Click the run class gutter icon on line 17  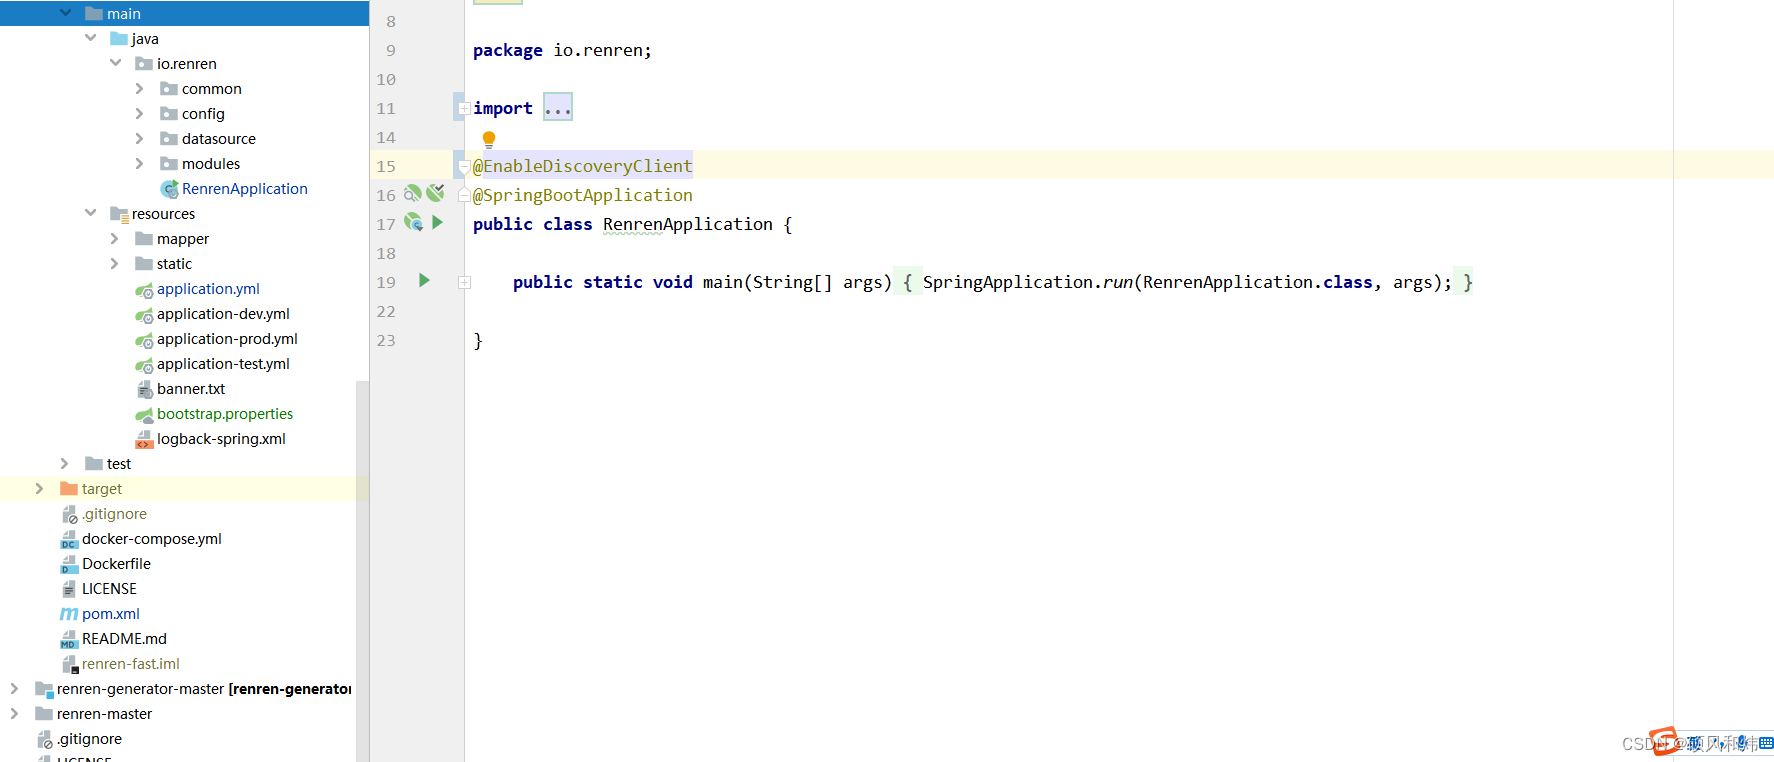(413, 222)
